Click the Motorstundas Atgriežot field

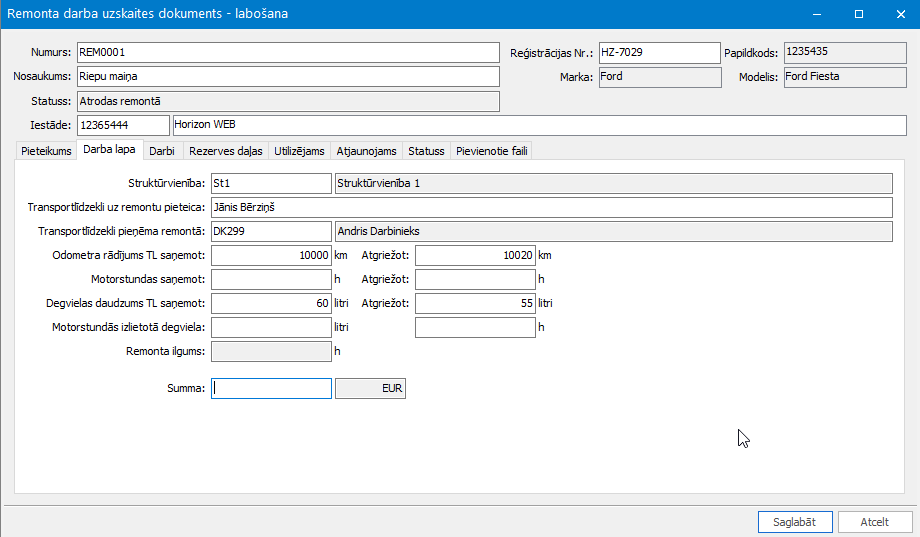475,279
